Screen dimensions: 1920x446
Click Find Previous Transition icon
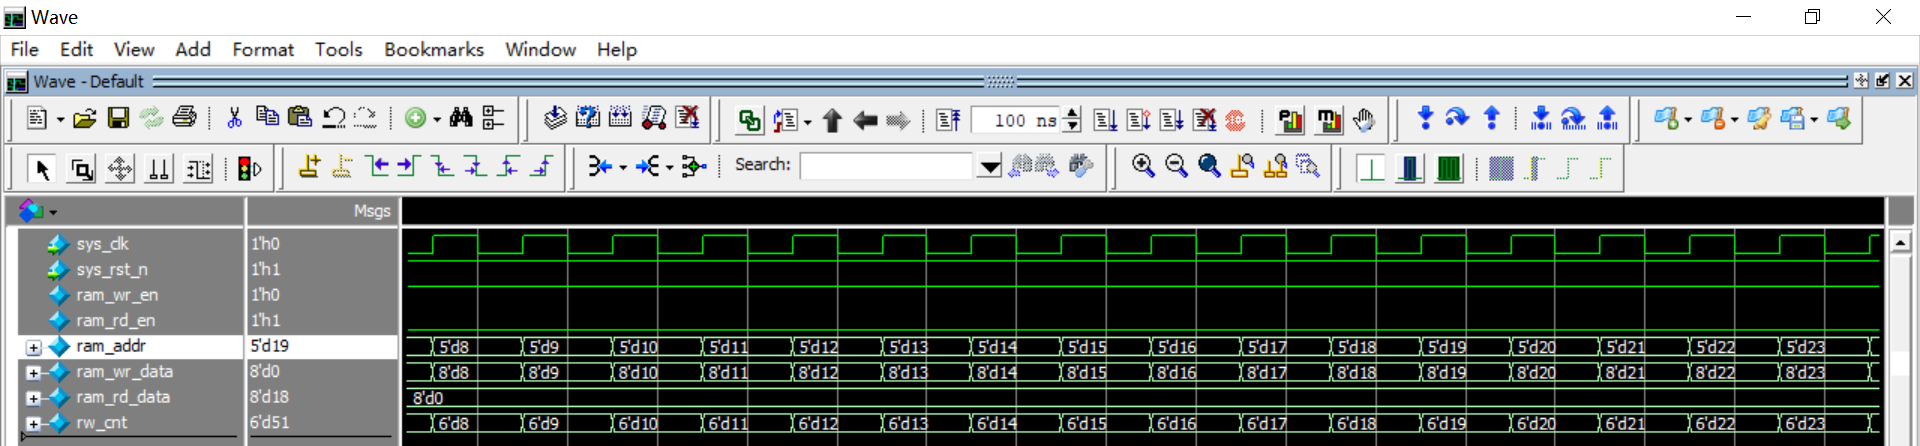[x=376, y=166]
